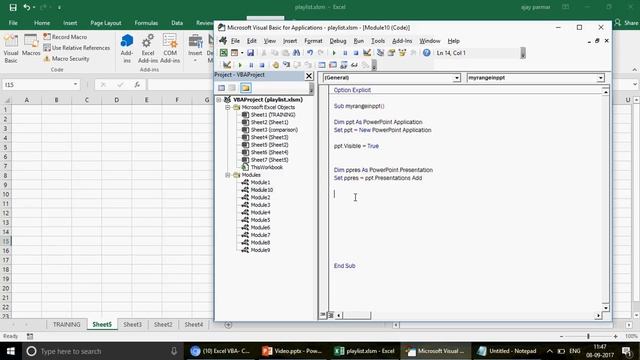Open Untitled - Notepad from taskbar

tap(507, 351)
